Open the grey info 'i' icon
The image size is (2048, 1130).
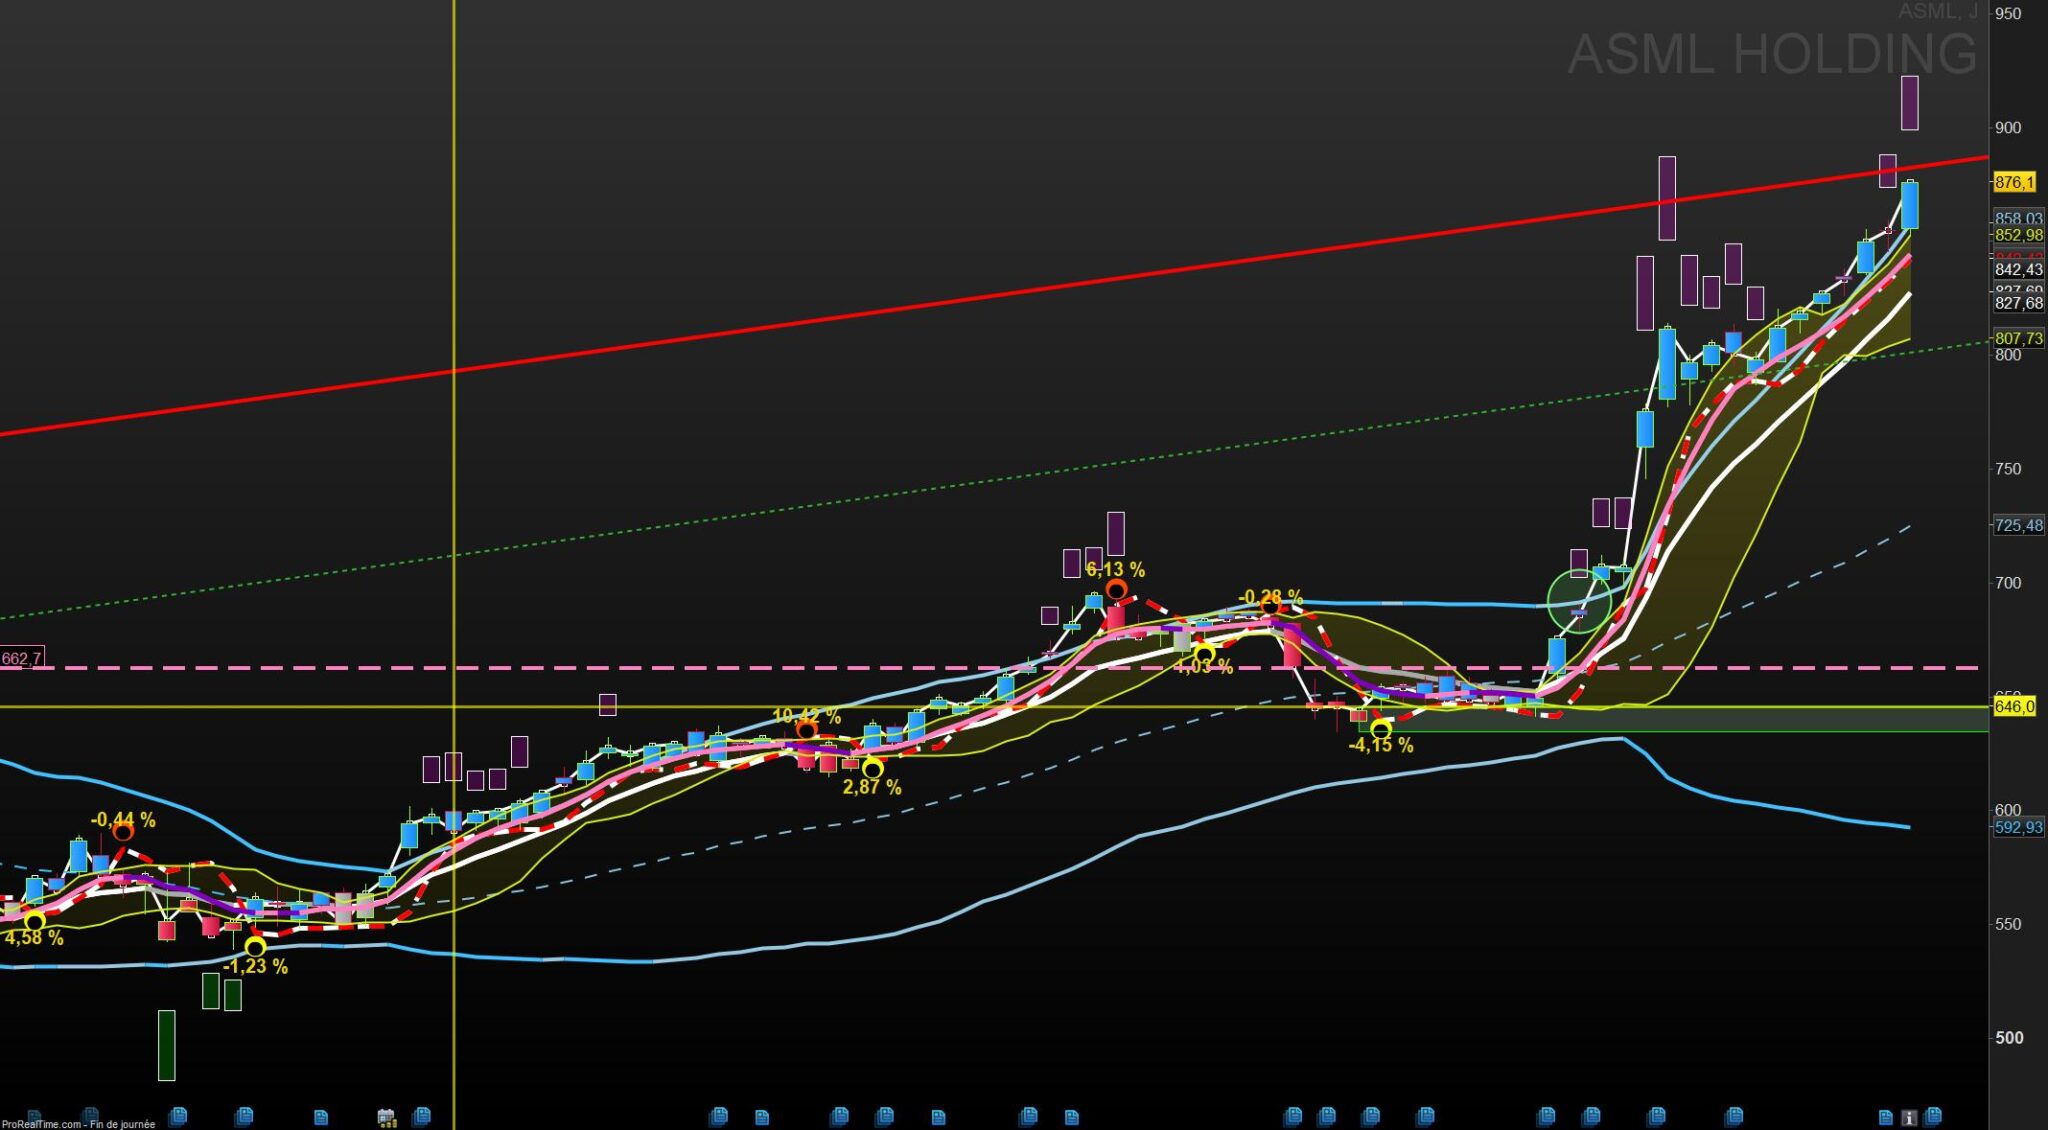(x=1909, y=1117)
